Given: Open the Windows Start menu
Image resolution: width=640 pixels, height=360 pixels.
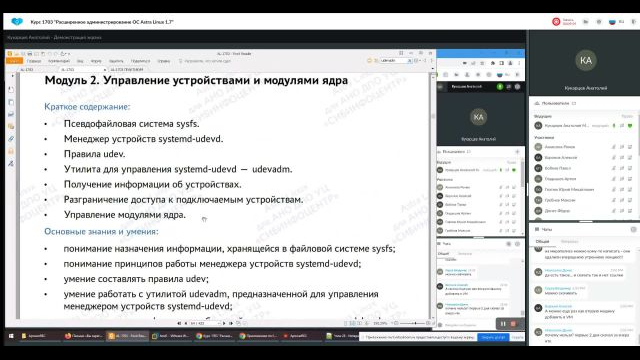Looking at the screenshot, I should 11,336.
